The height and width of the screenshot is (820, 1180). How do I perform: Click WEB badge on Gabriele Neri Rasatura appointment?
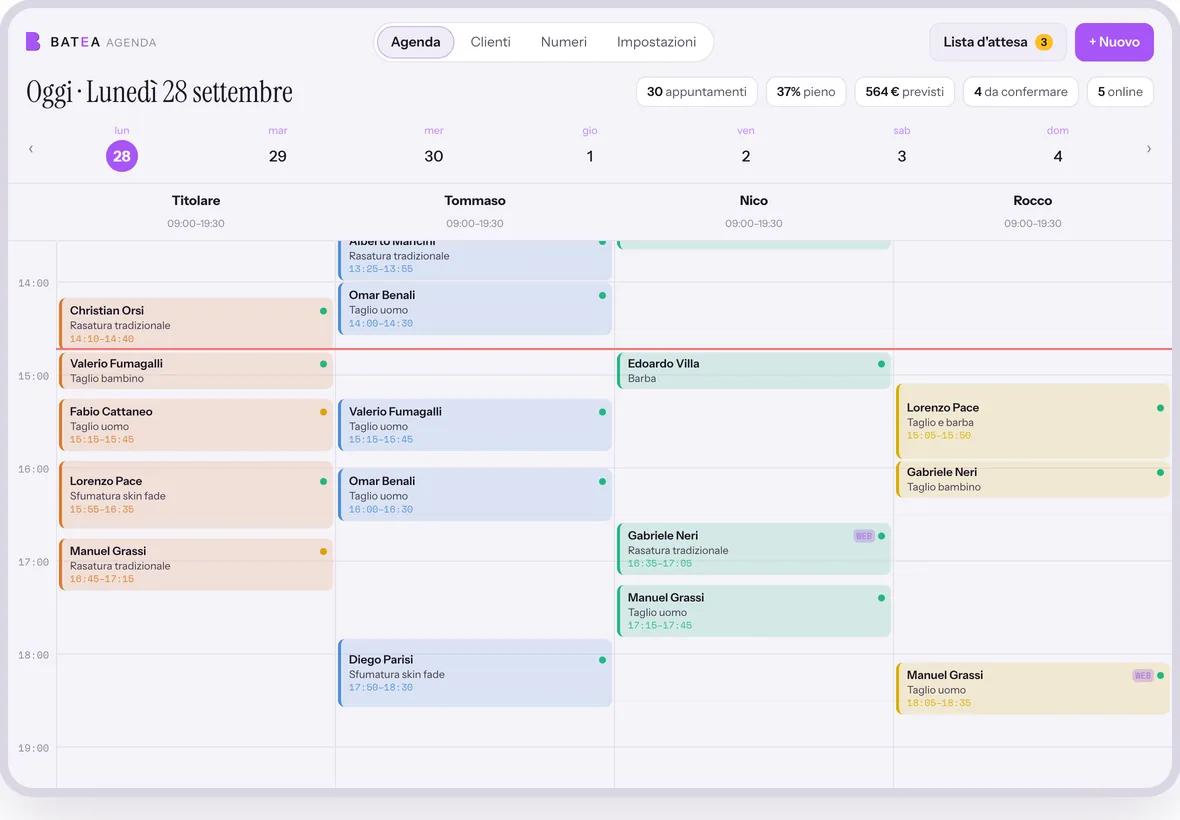point(863,536)
